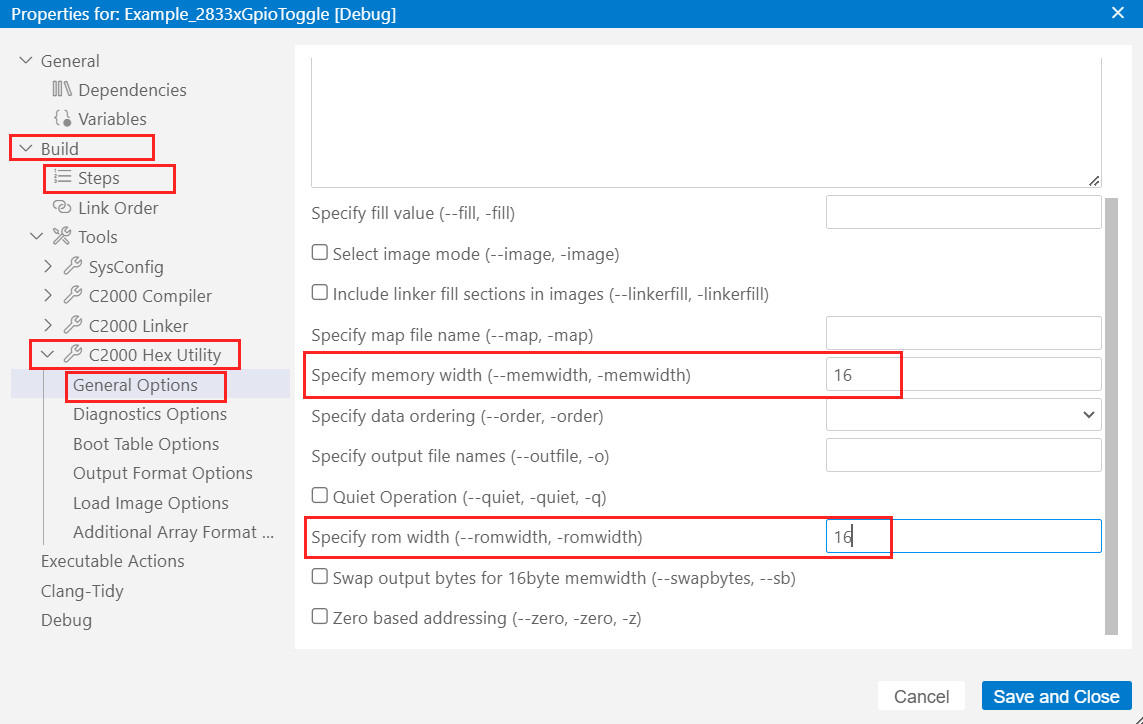Click the Variables braces icon
The image size is (1143, 724).
coord(63,118)
